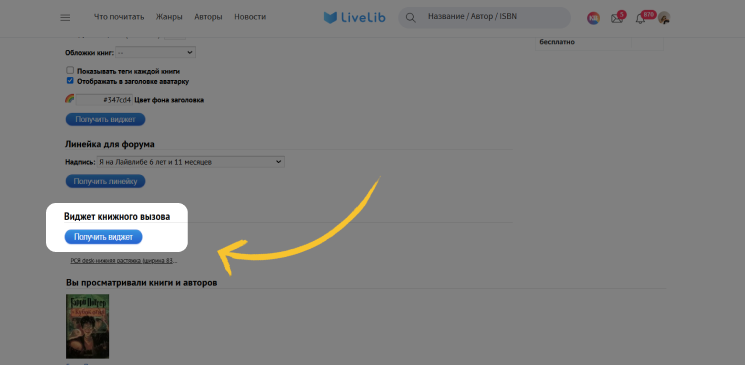Click 'Цвет фона заголовка' label
The image size is (745, 365).
(x=169, y=100)
